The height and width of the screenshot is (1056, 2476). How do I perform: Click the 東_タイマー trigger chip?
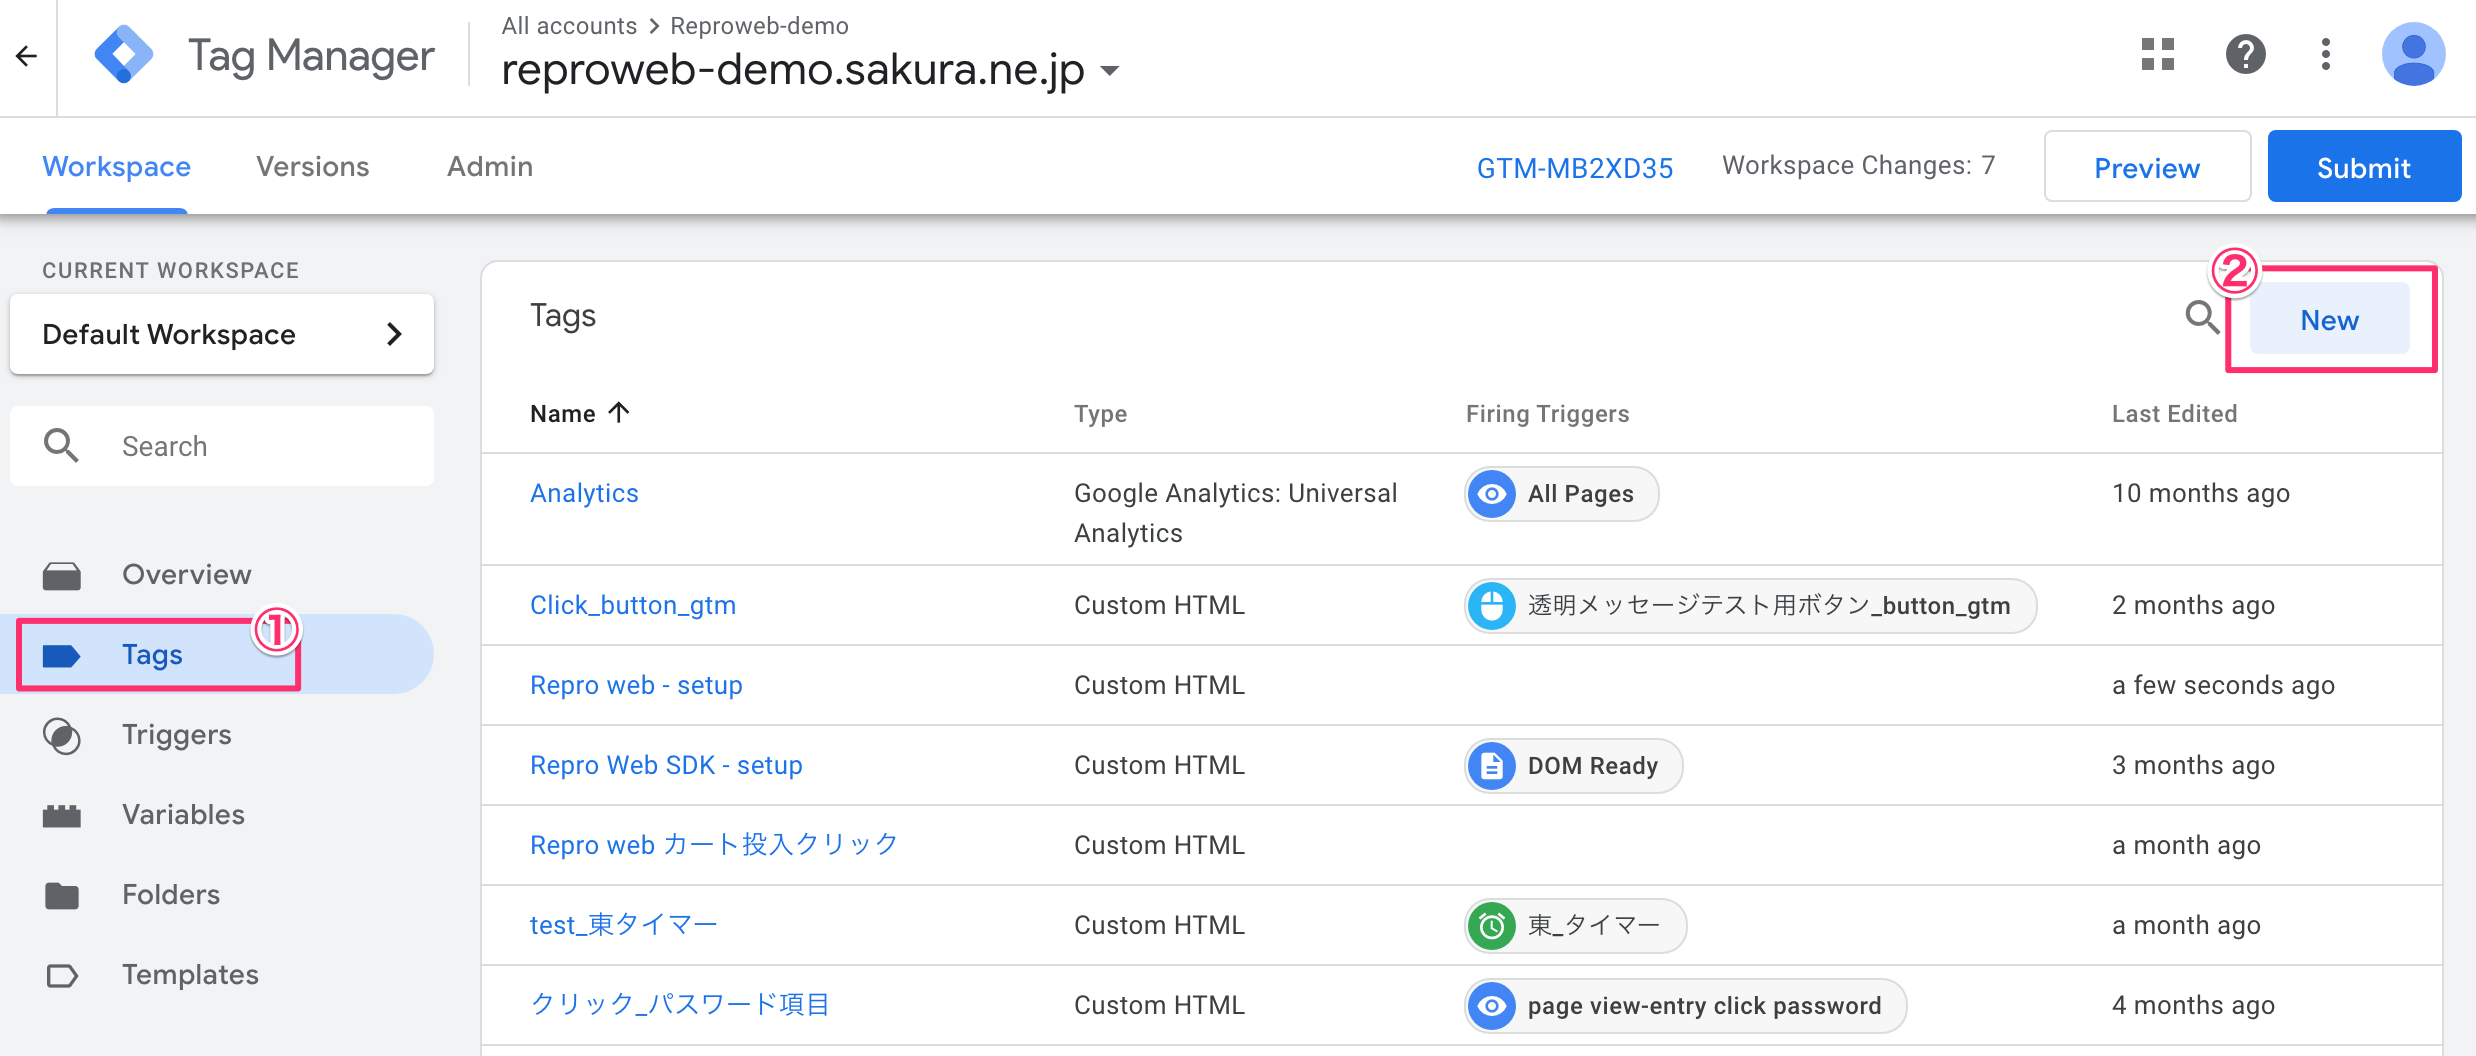pyautogui.click(x=1576, y=926)
